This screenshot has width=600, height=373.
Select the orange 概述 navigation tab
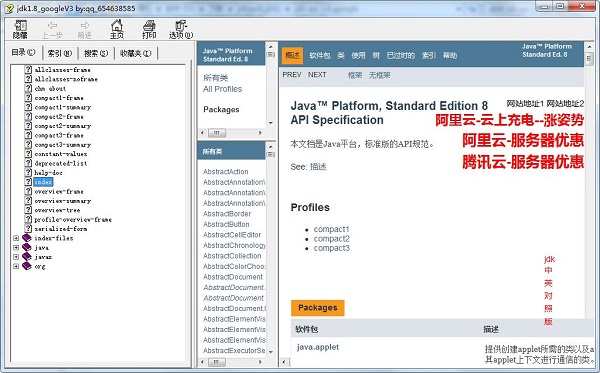tap(292, 55)
